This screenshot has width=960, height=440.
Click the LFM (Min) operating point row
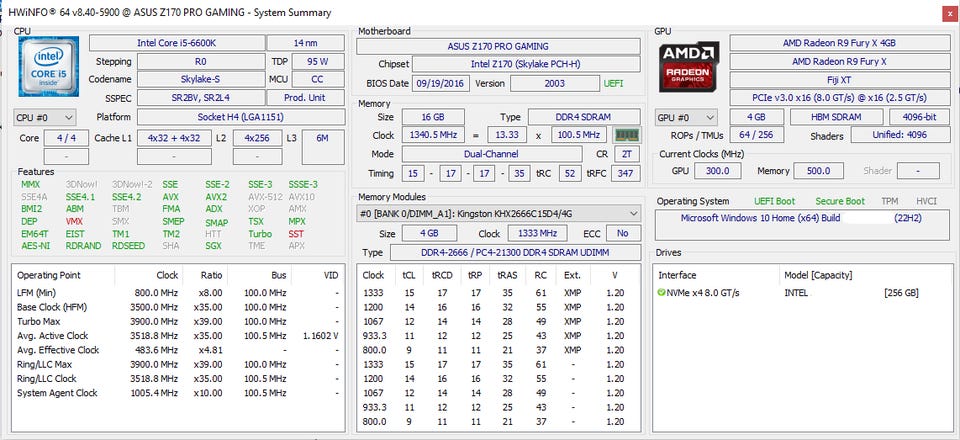[178, 293]
